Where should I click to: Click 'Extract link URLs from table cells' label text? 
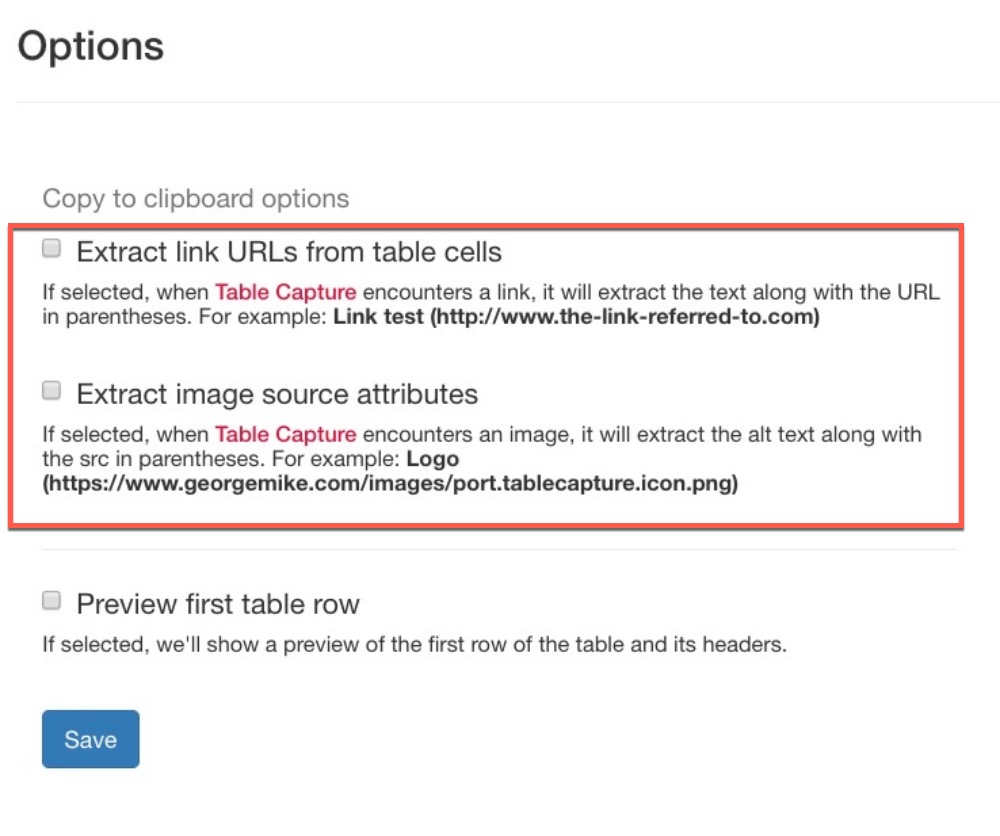coord(289,251)
